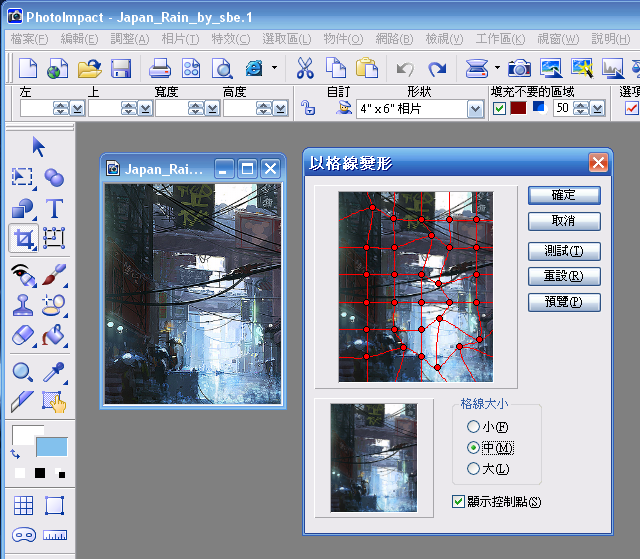
Task: Click the dark red fill color swatch
Action: pos(518,108)
